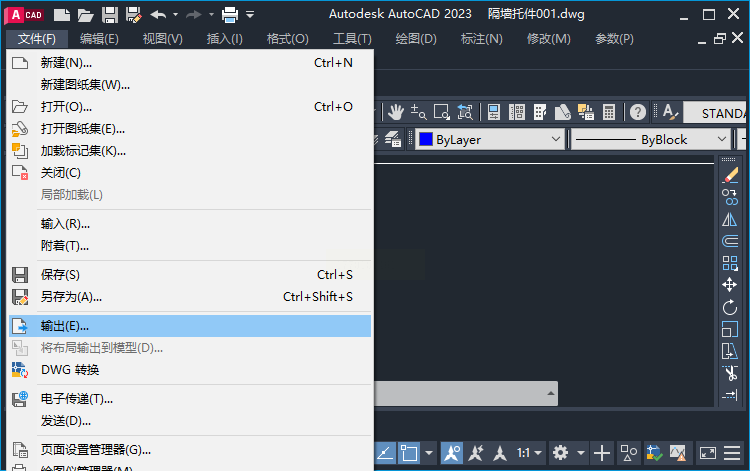Toggle object snap in status bar
This screenshot has height=471, width=750.
(409, 452)
